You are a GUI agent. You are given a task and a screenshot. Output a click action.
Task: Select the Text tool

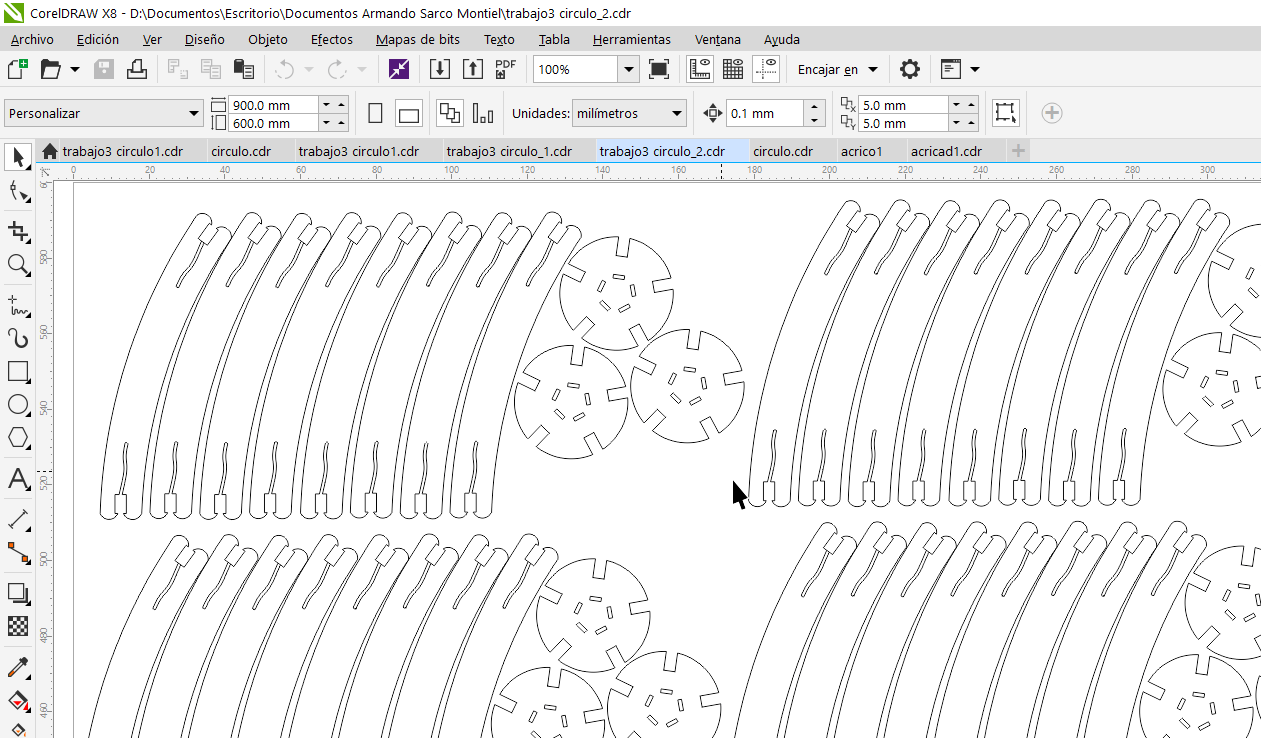(x=18, y=479)
